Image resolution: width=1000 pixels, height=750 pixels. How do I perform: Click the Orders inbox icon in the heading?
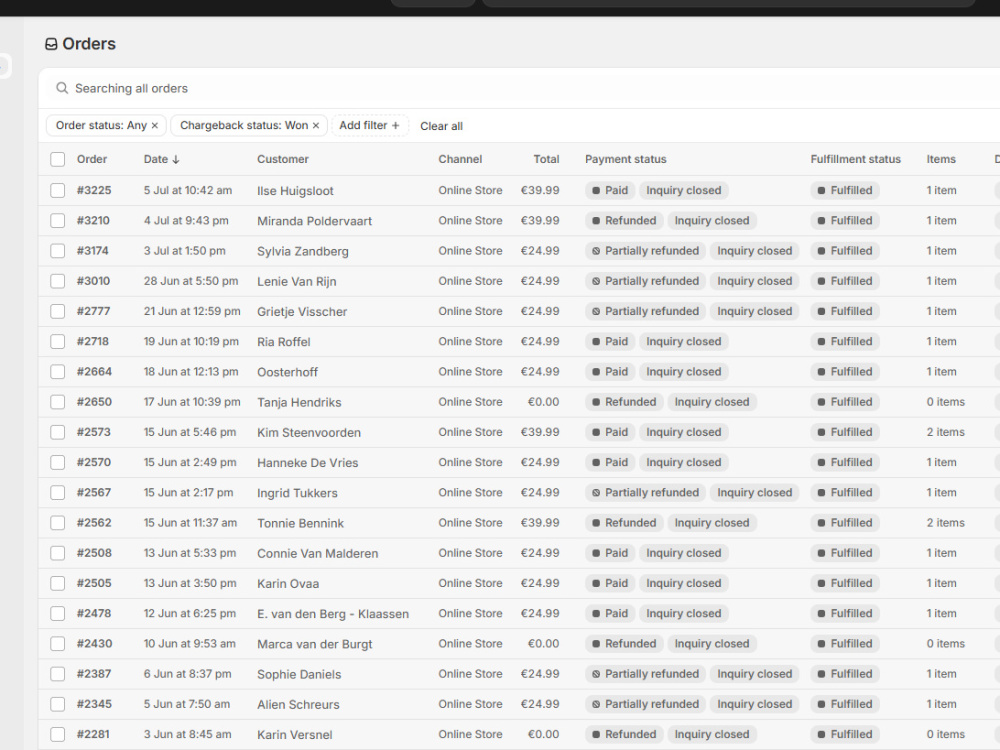pyautogui.click(x=51, y=44)
